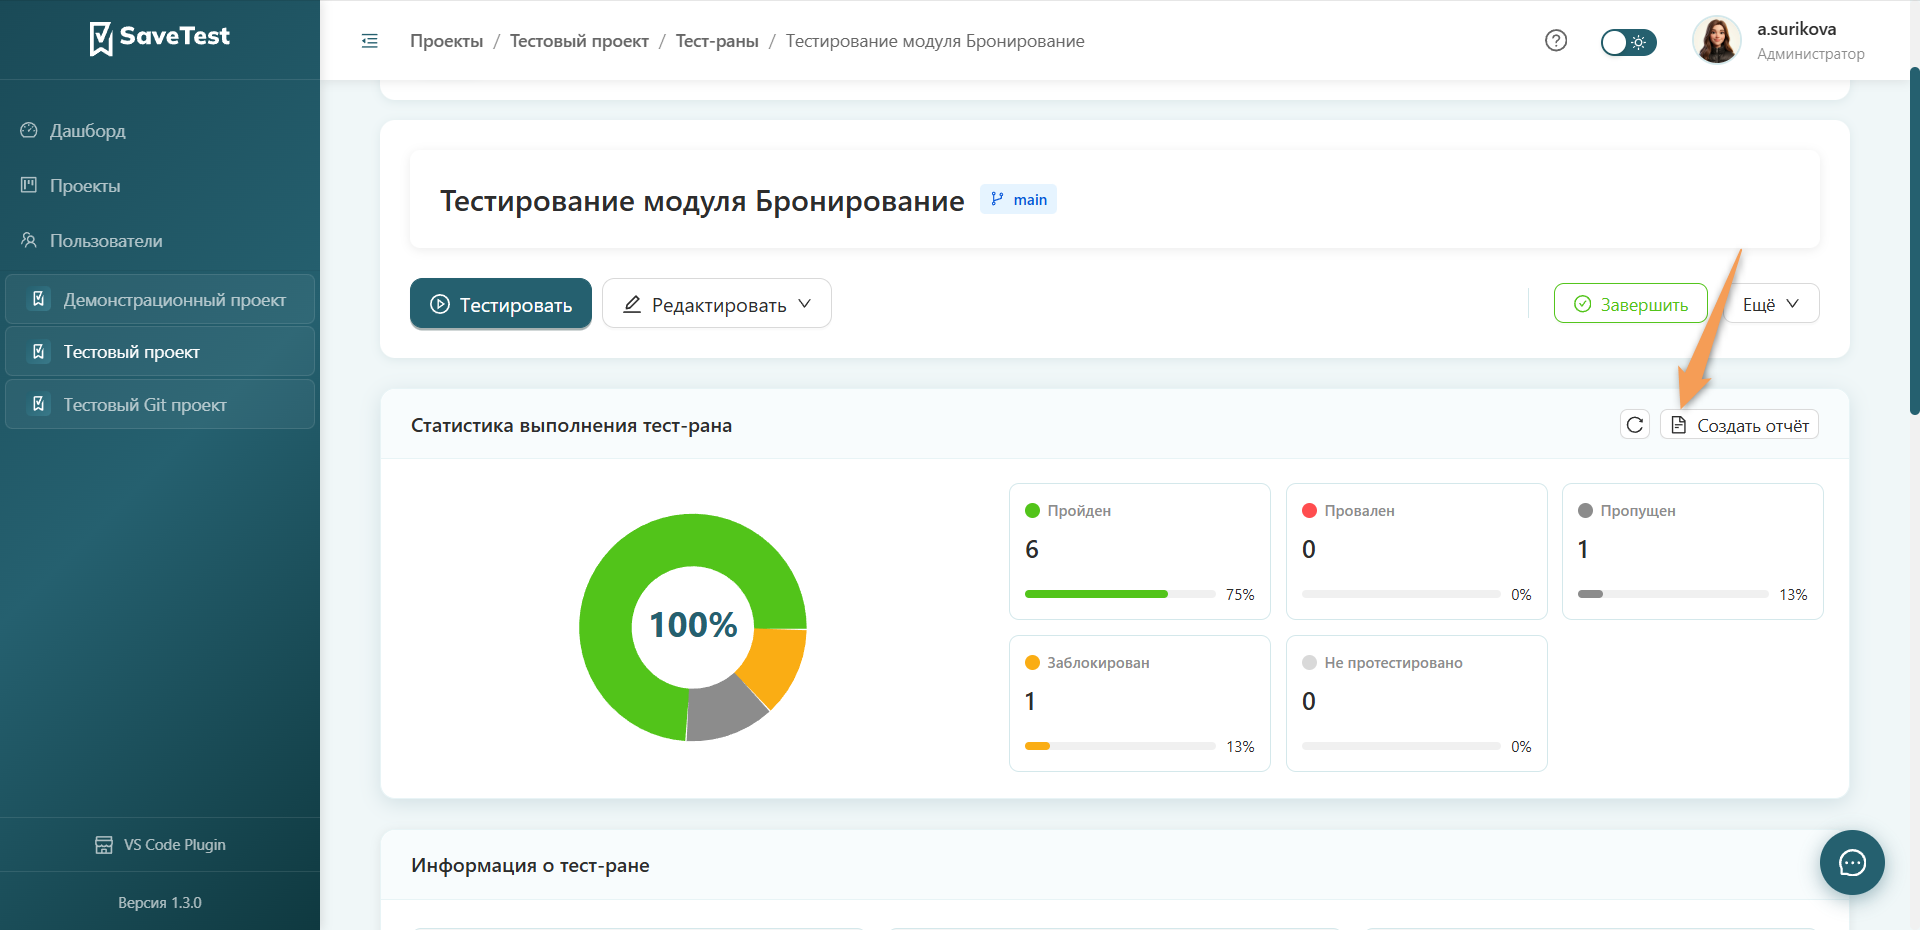Click document icon in Создать отчёт
The image size is (1920, 930).
(x=1679, y=425)
